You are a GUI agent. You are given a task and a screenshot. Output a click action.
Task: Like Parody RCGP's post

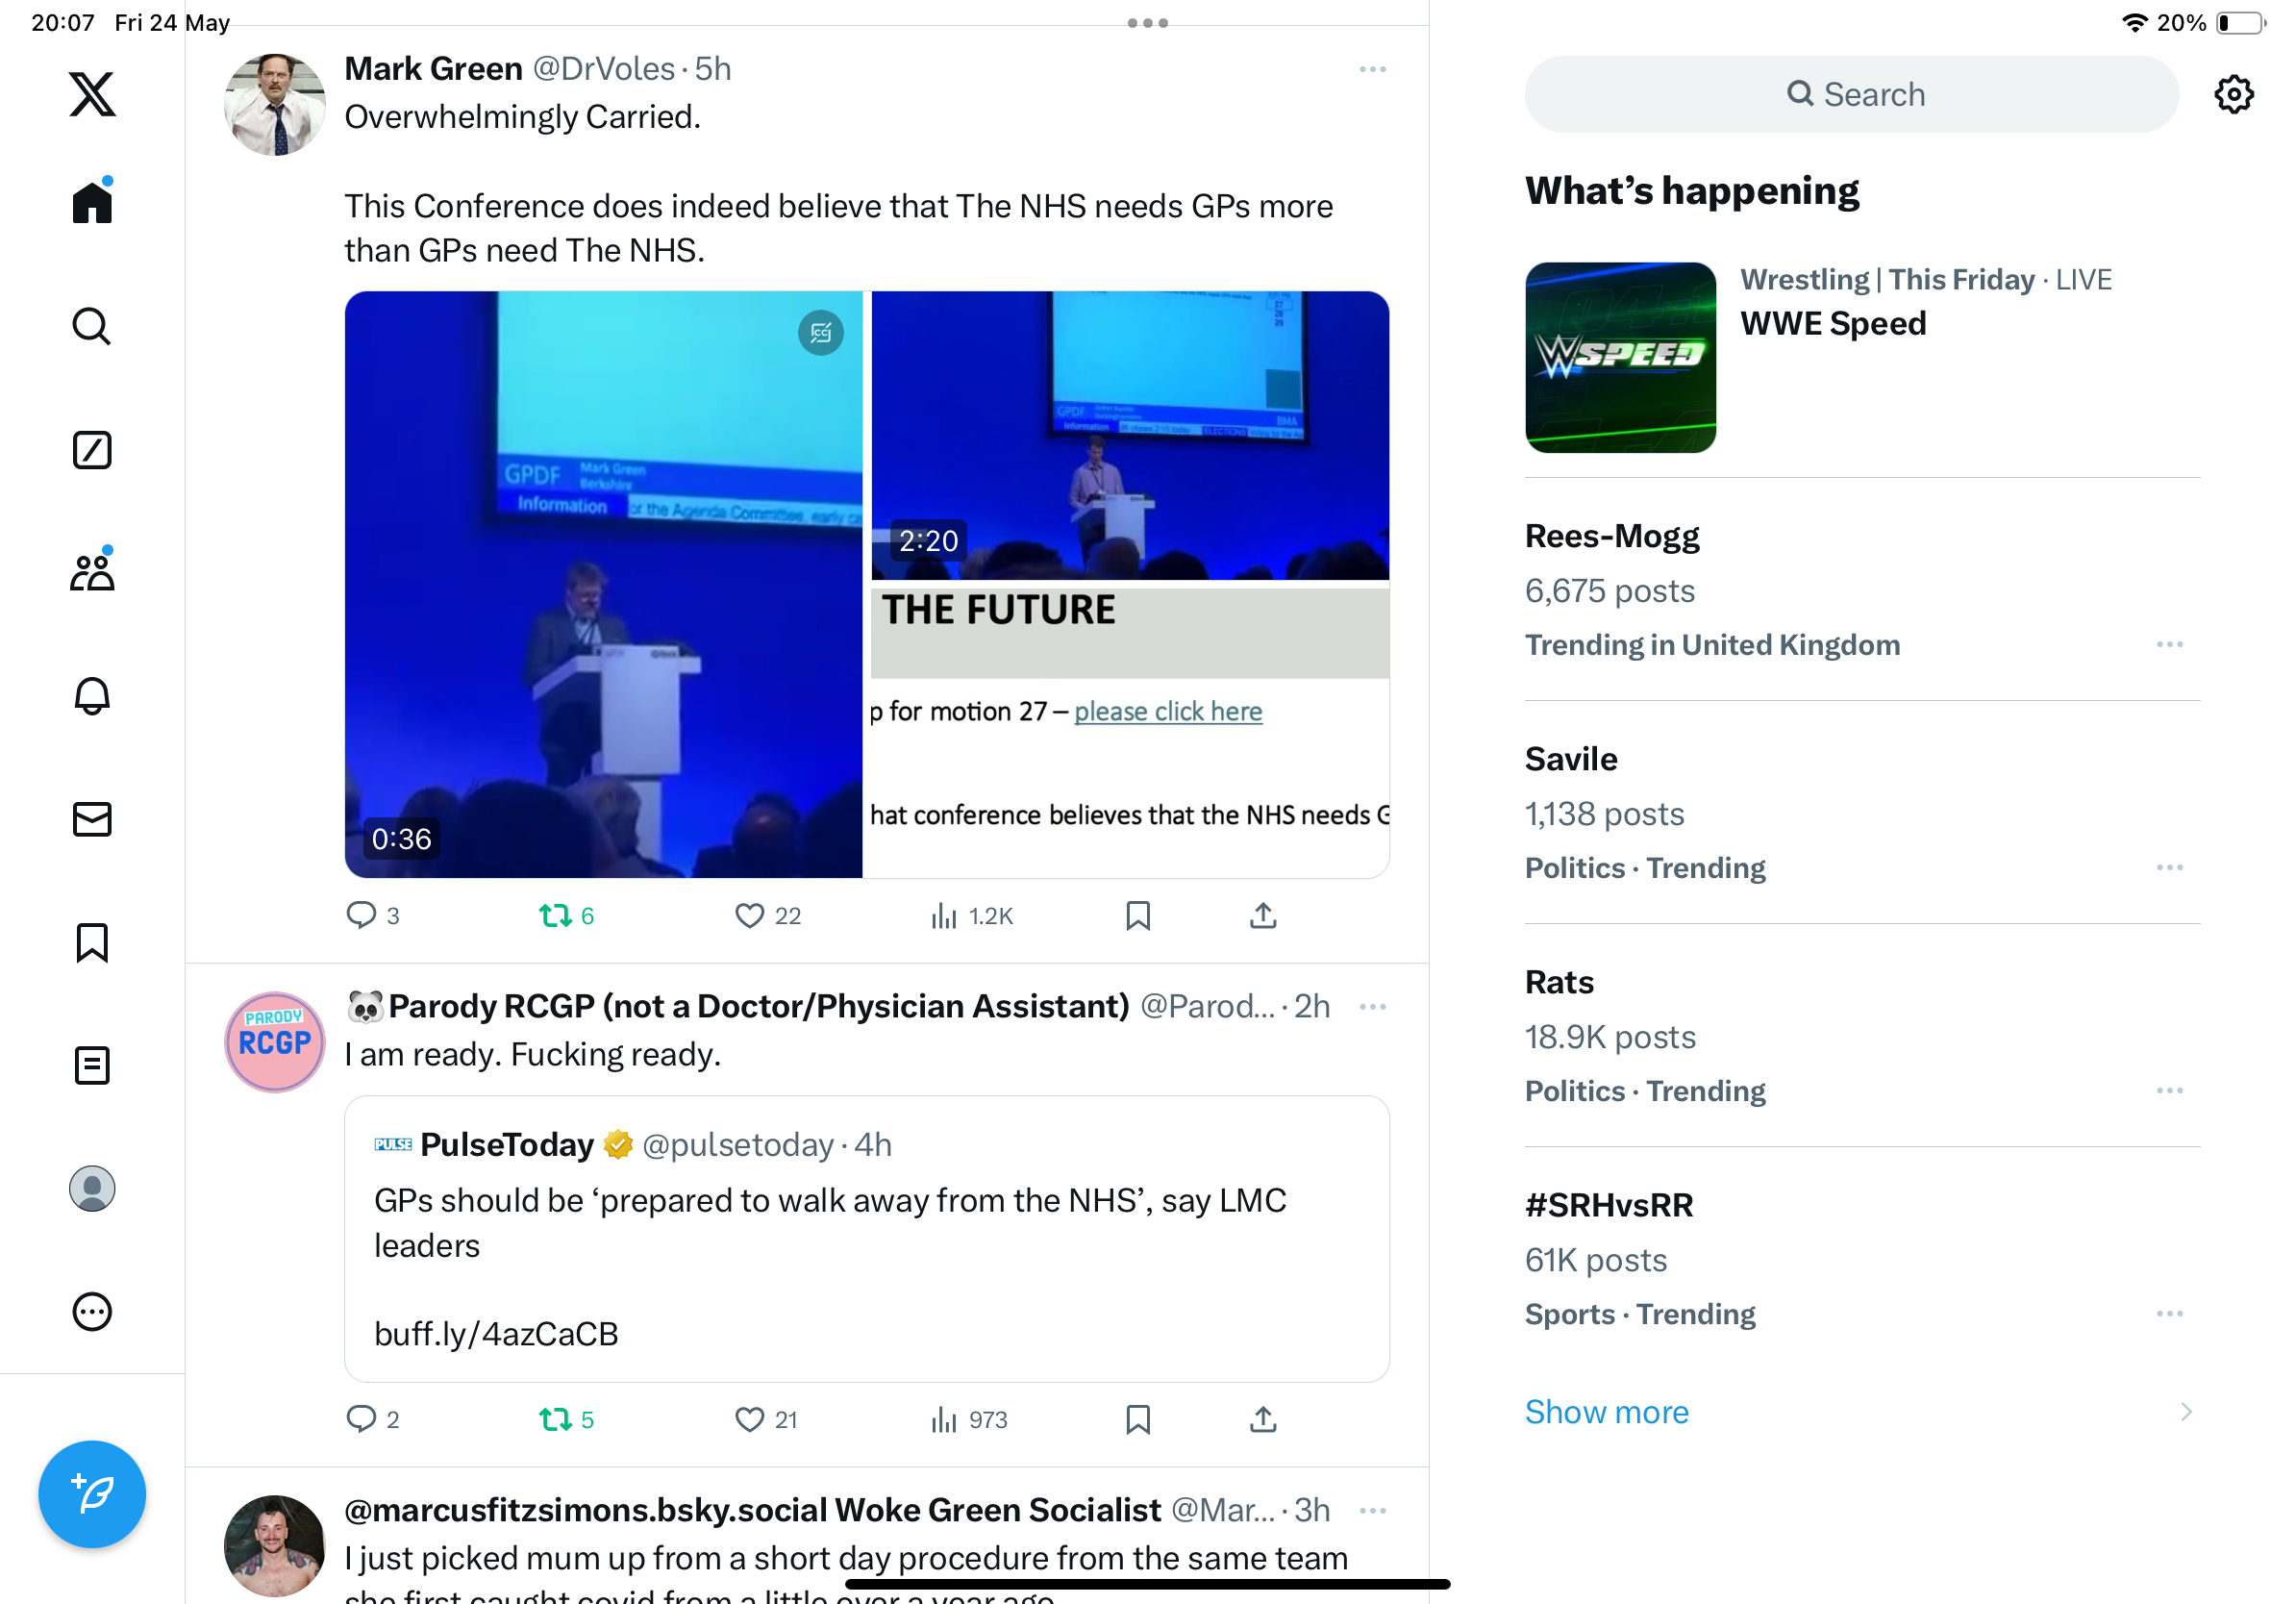pos(766,1419)
